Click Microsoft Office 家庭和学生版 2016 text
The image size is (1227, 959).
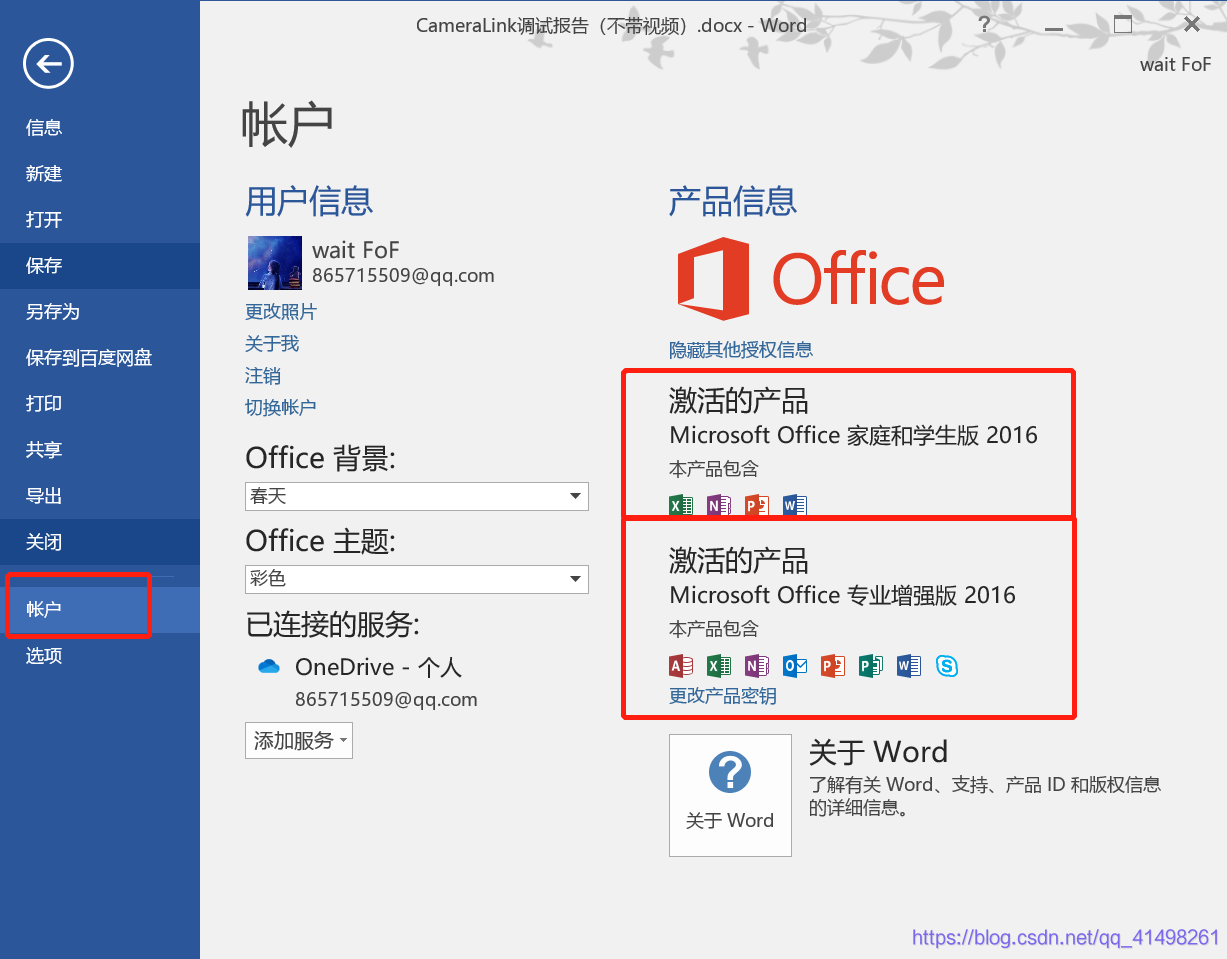pyautogui.click(x=854, y=435)
